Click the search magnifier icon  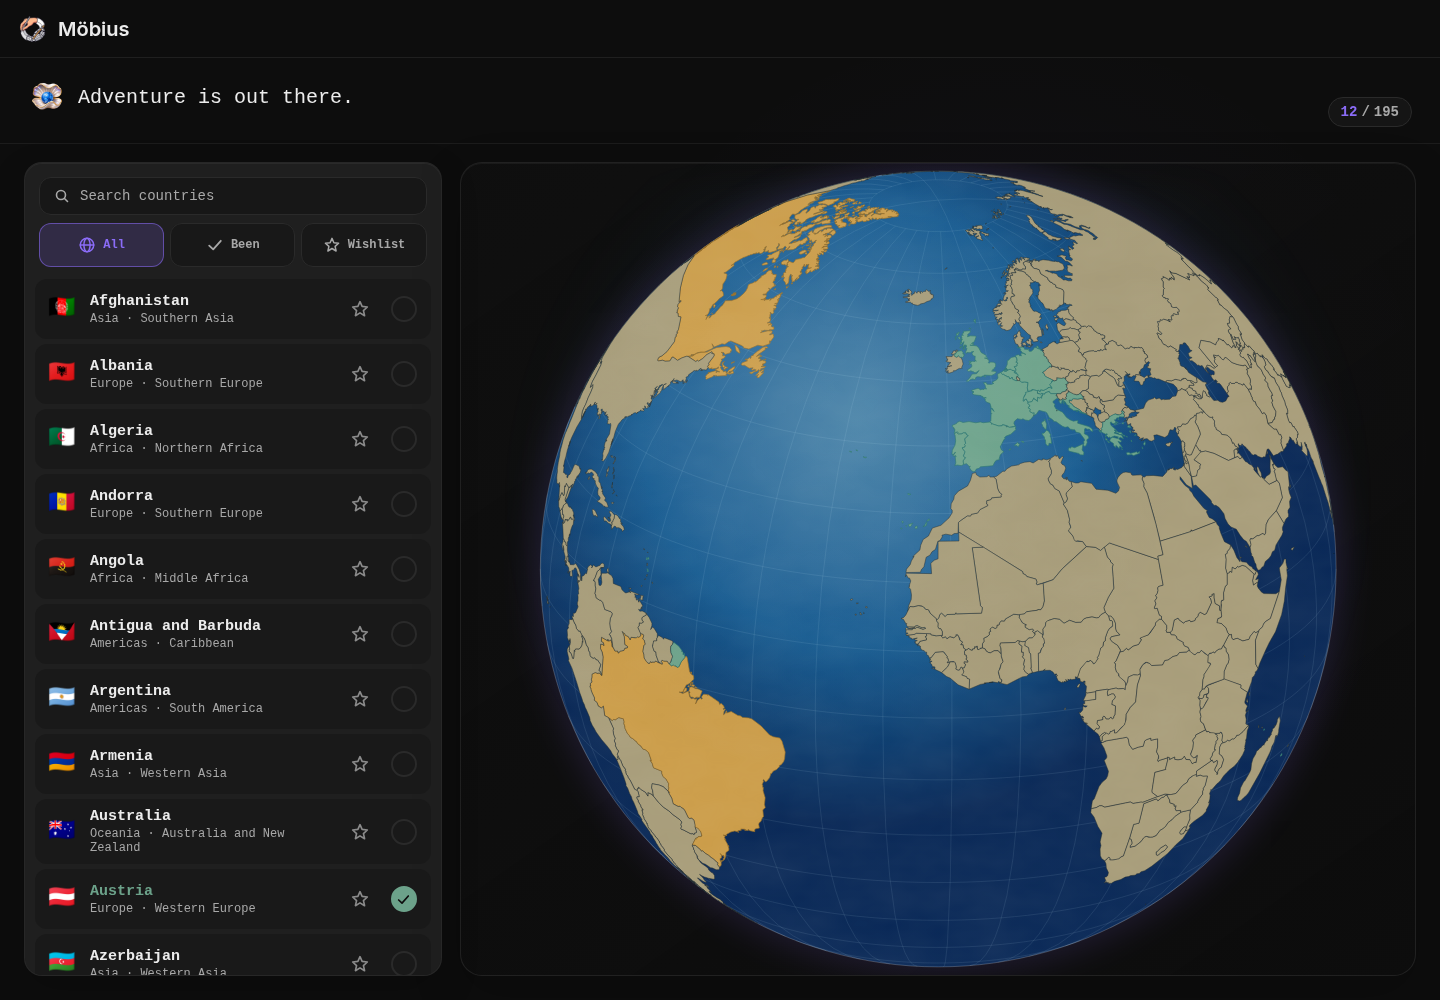pos(62,196)
